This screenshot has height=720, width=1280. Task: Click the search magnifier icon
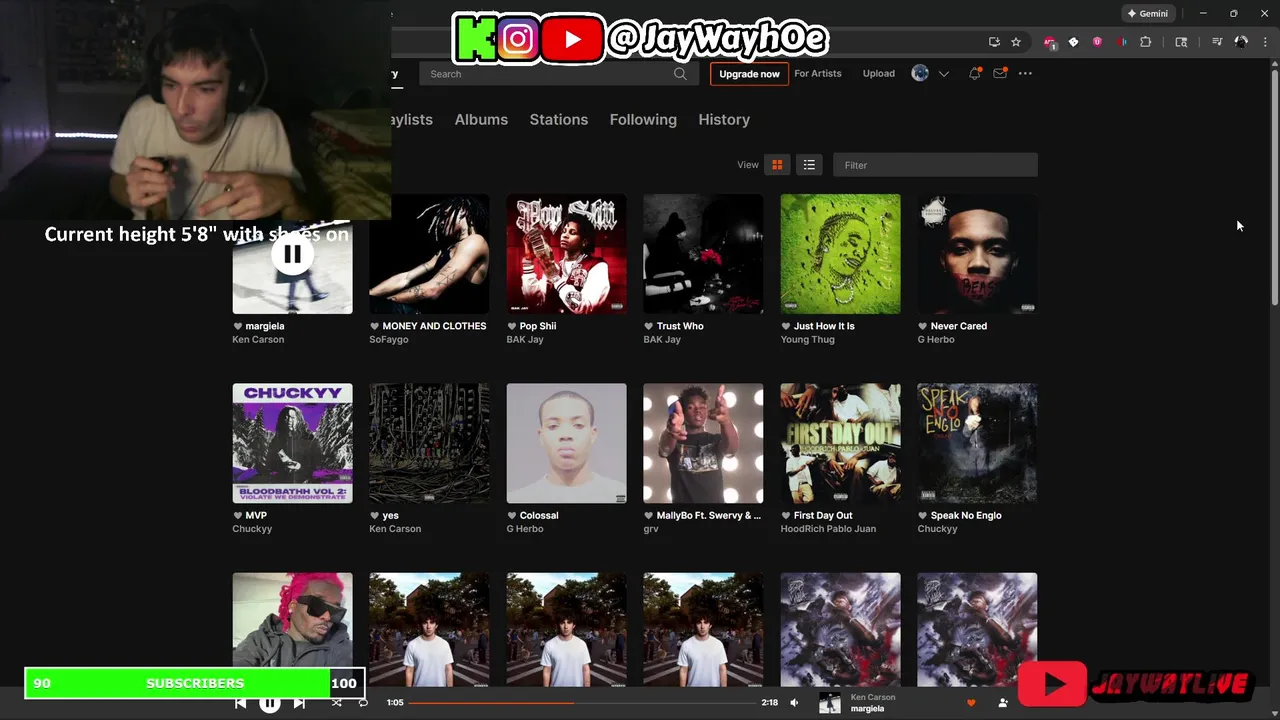tap(680, 73)
